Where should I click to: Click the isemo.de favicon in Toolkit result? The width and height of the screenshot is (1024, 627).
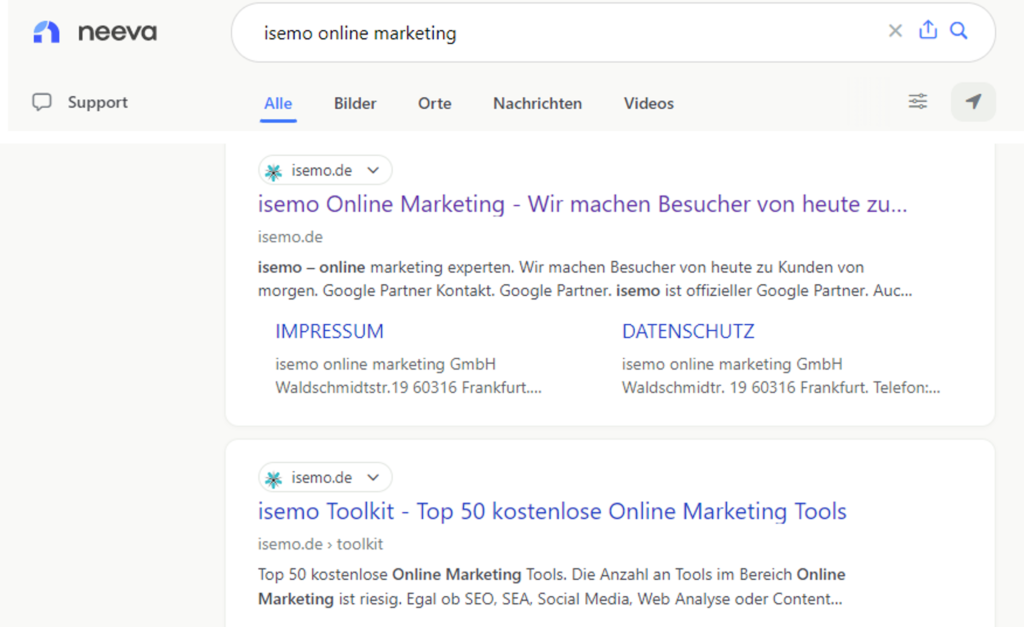[x=274, y=479]
